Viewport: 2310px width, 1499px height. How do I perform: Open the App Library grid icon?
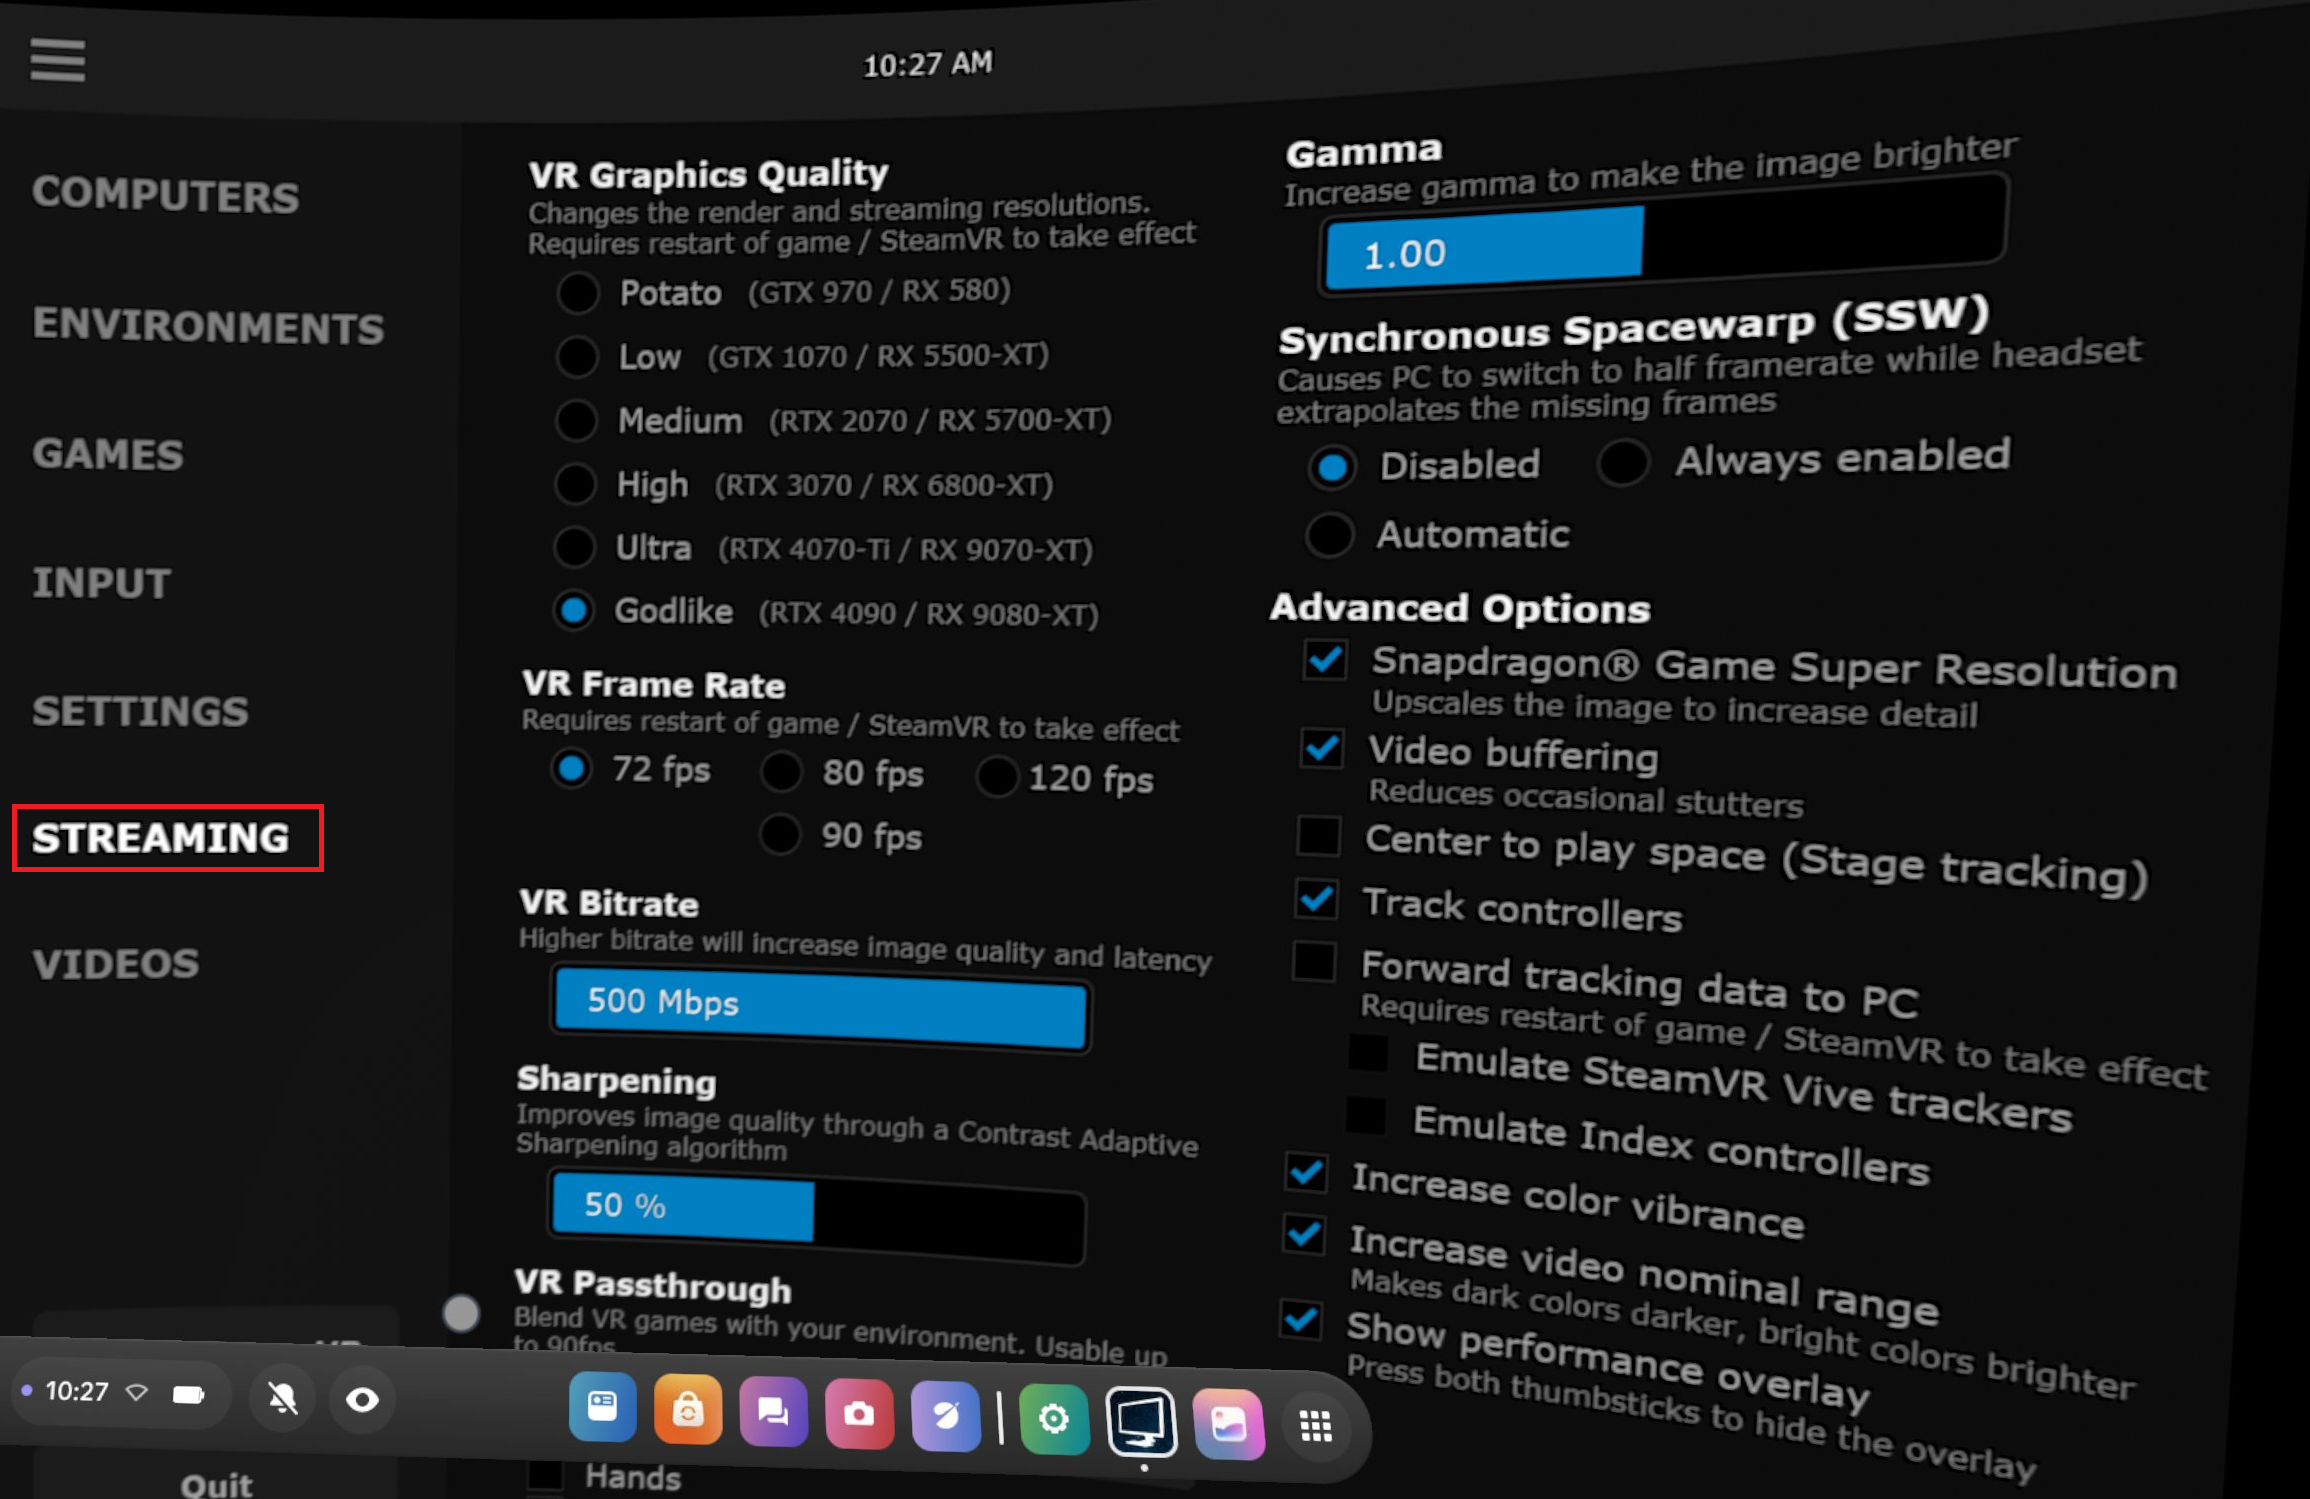point(1316,1426)
